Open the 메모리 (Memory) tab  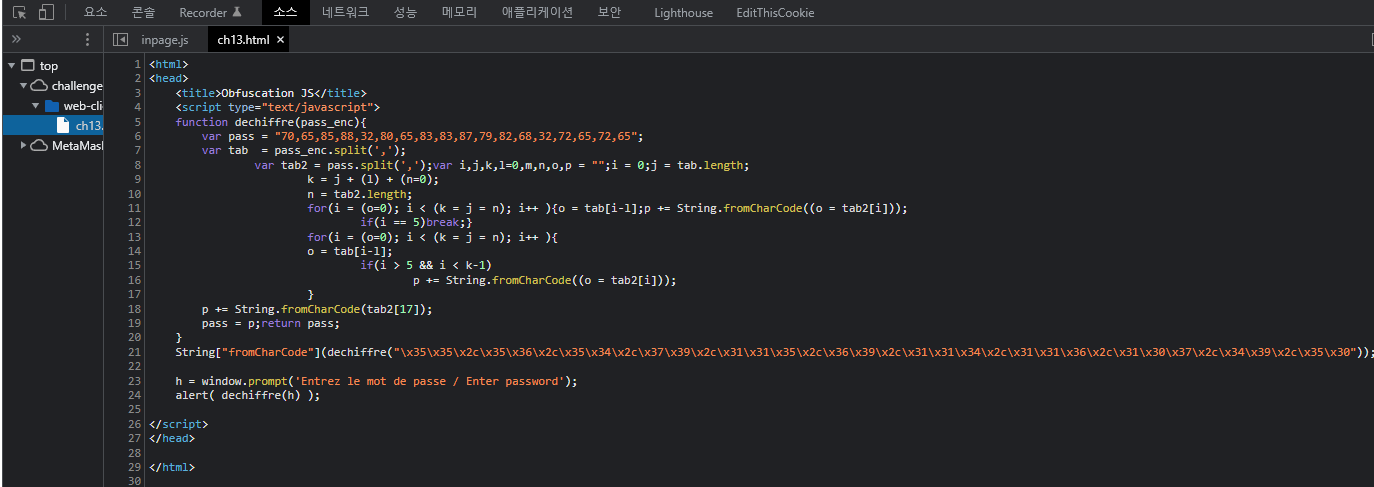(x=459, y=13)
